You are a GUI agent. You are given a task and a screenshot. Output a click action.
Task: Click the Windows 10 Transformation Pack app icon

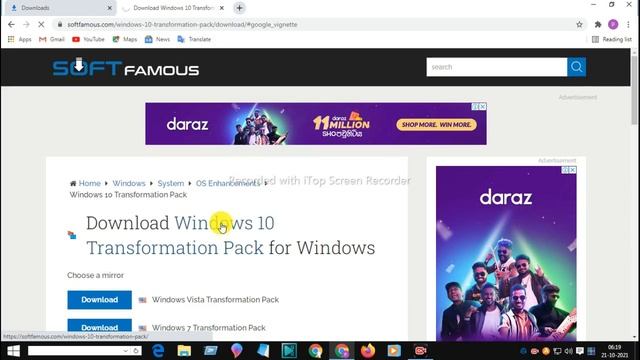coord(72,235)
